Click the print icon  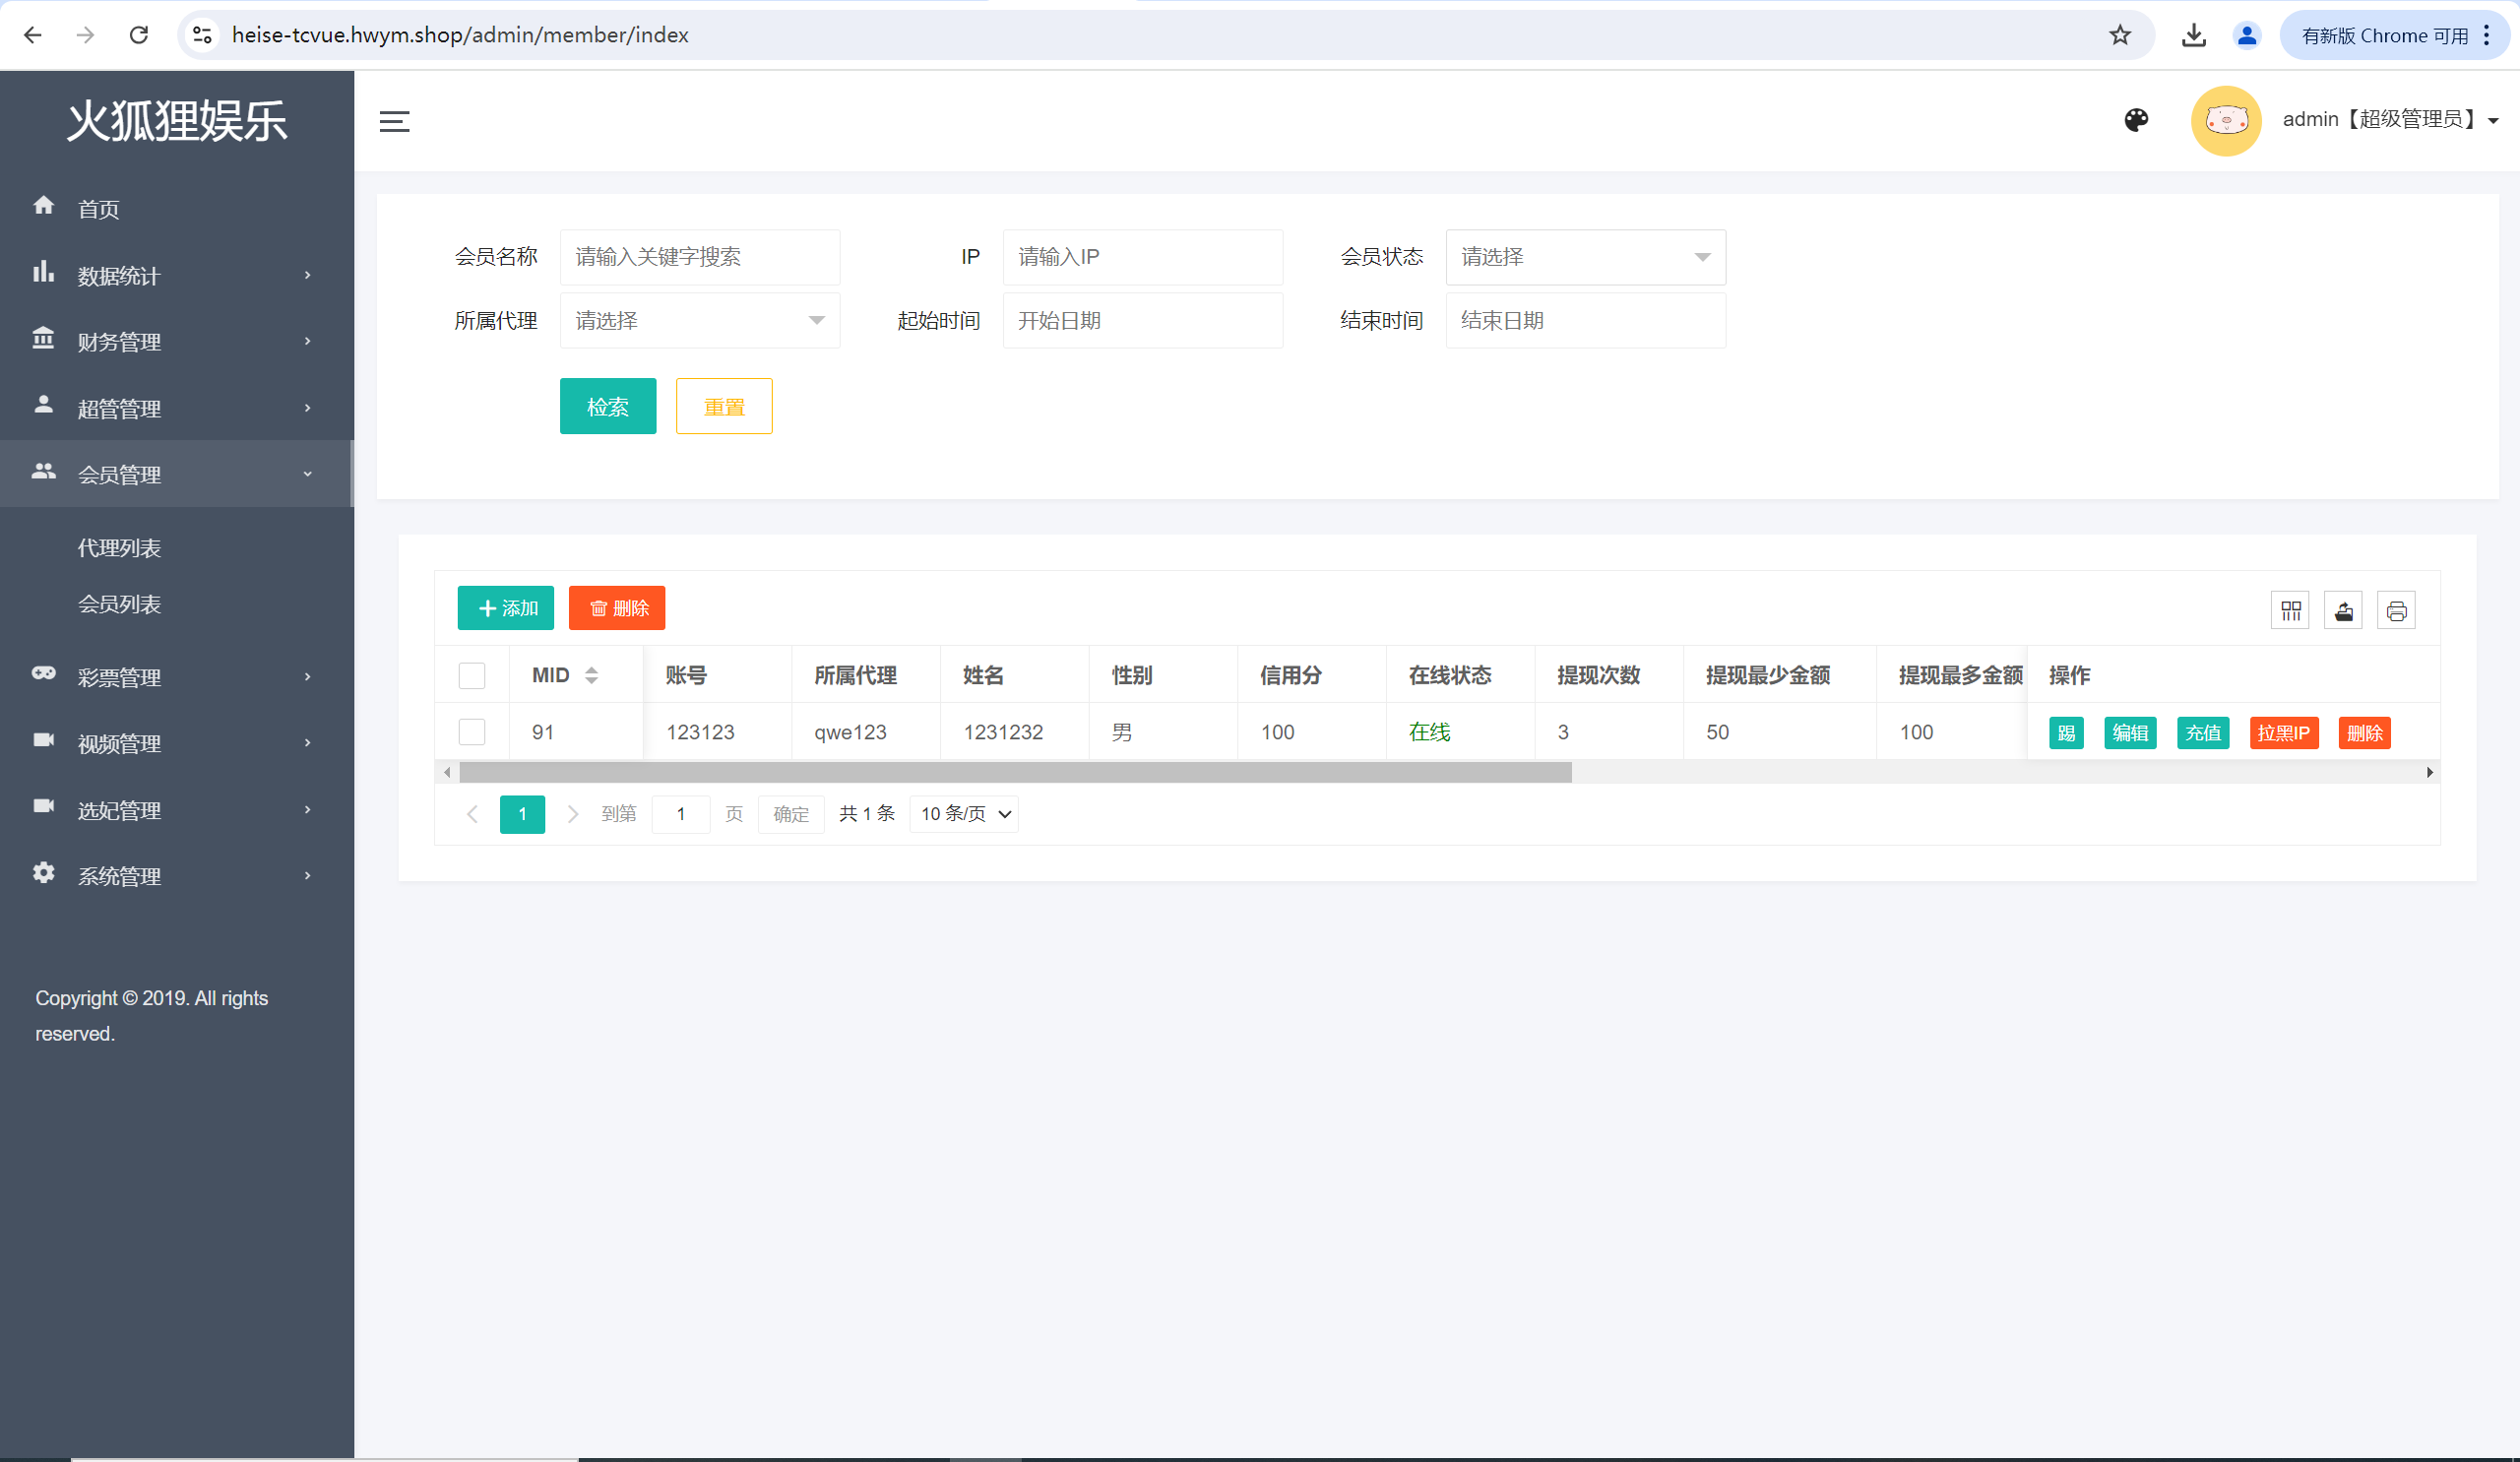point(2396,611)
